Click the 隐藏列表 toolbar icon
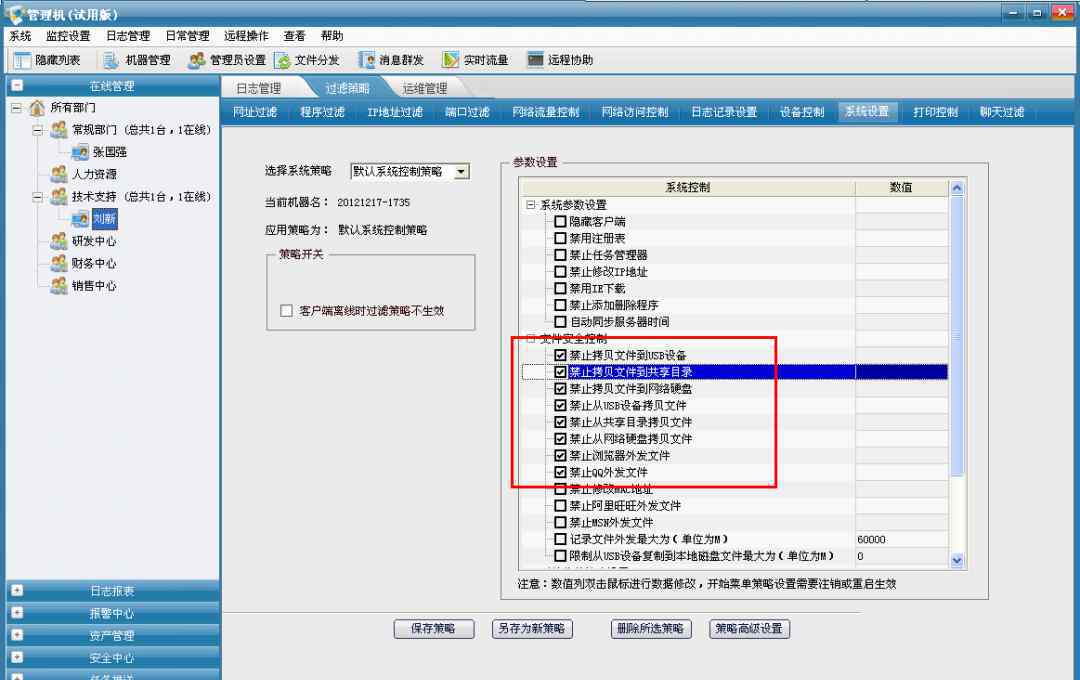The height and width of the screenshot is (680, 1080). click(x=24, y=60)
